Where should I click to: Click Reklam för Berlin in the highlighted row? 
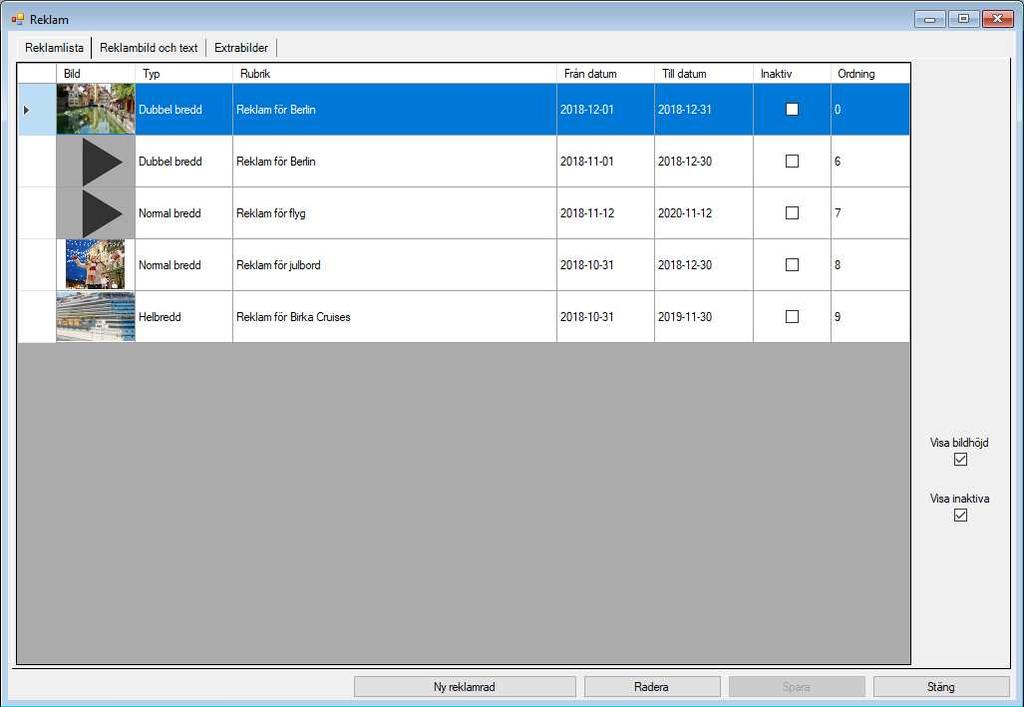click(394, 109)
